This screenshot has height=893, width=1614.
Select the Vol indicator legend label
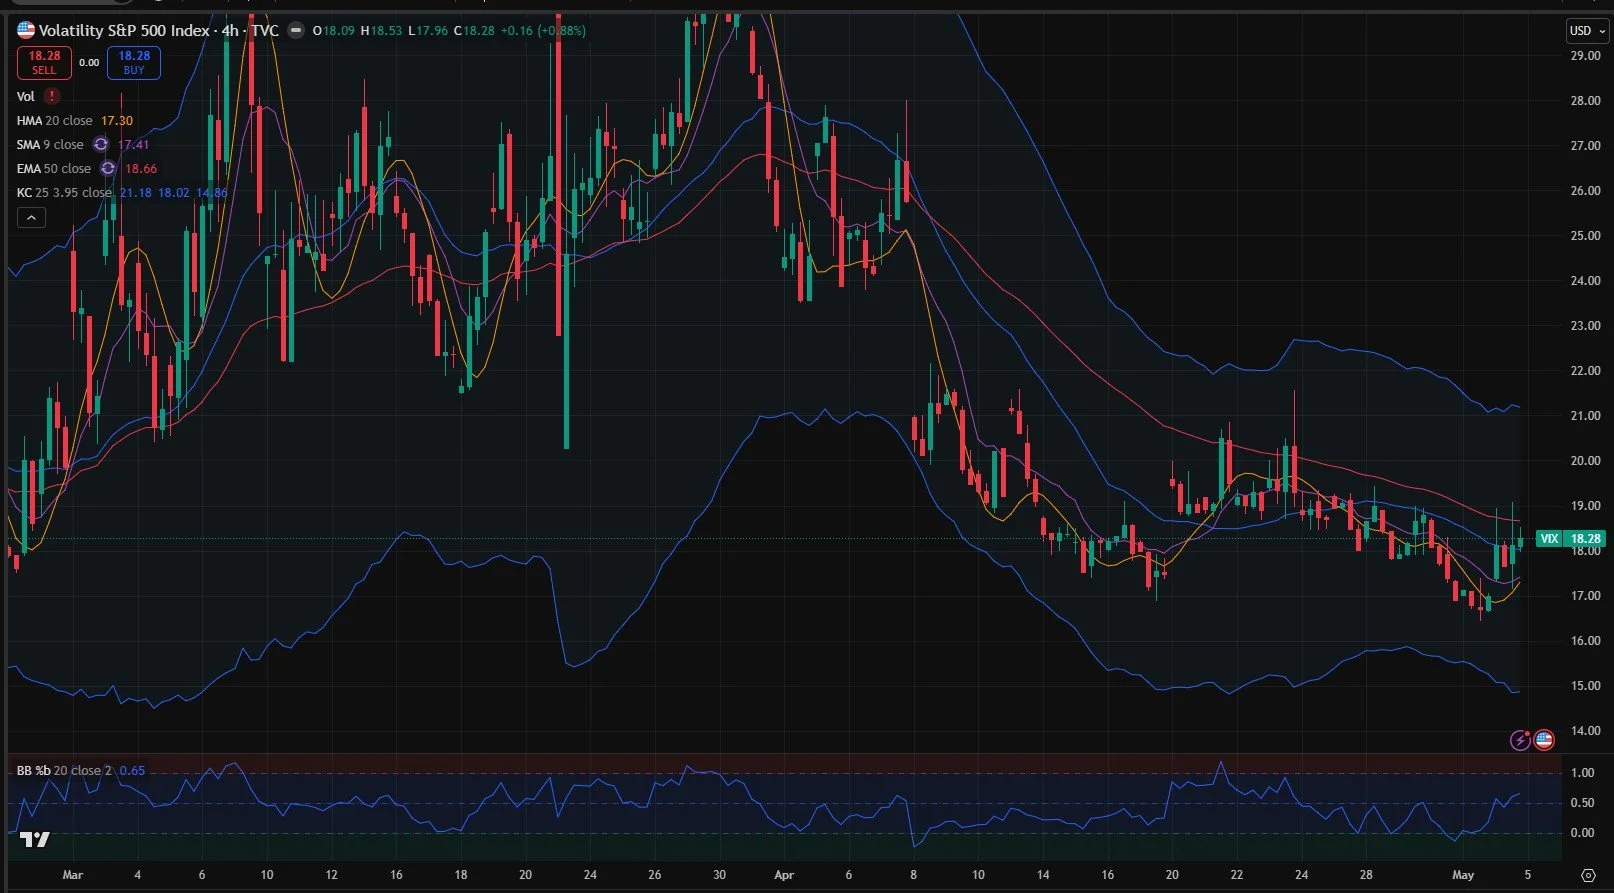tap(26, 97)
